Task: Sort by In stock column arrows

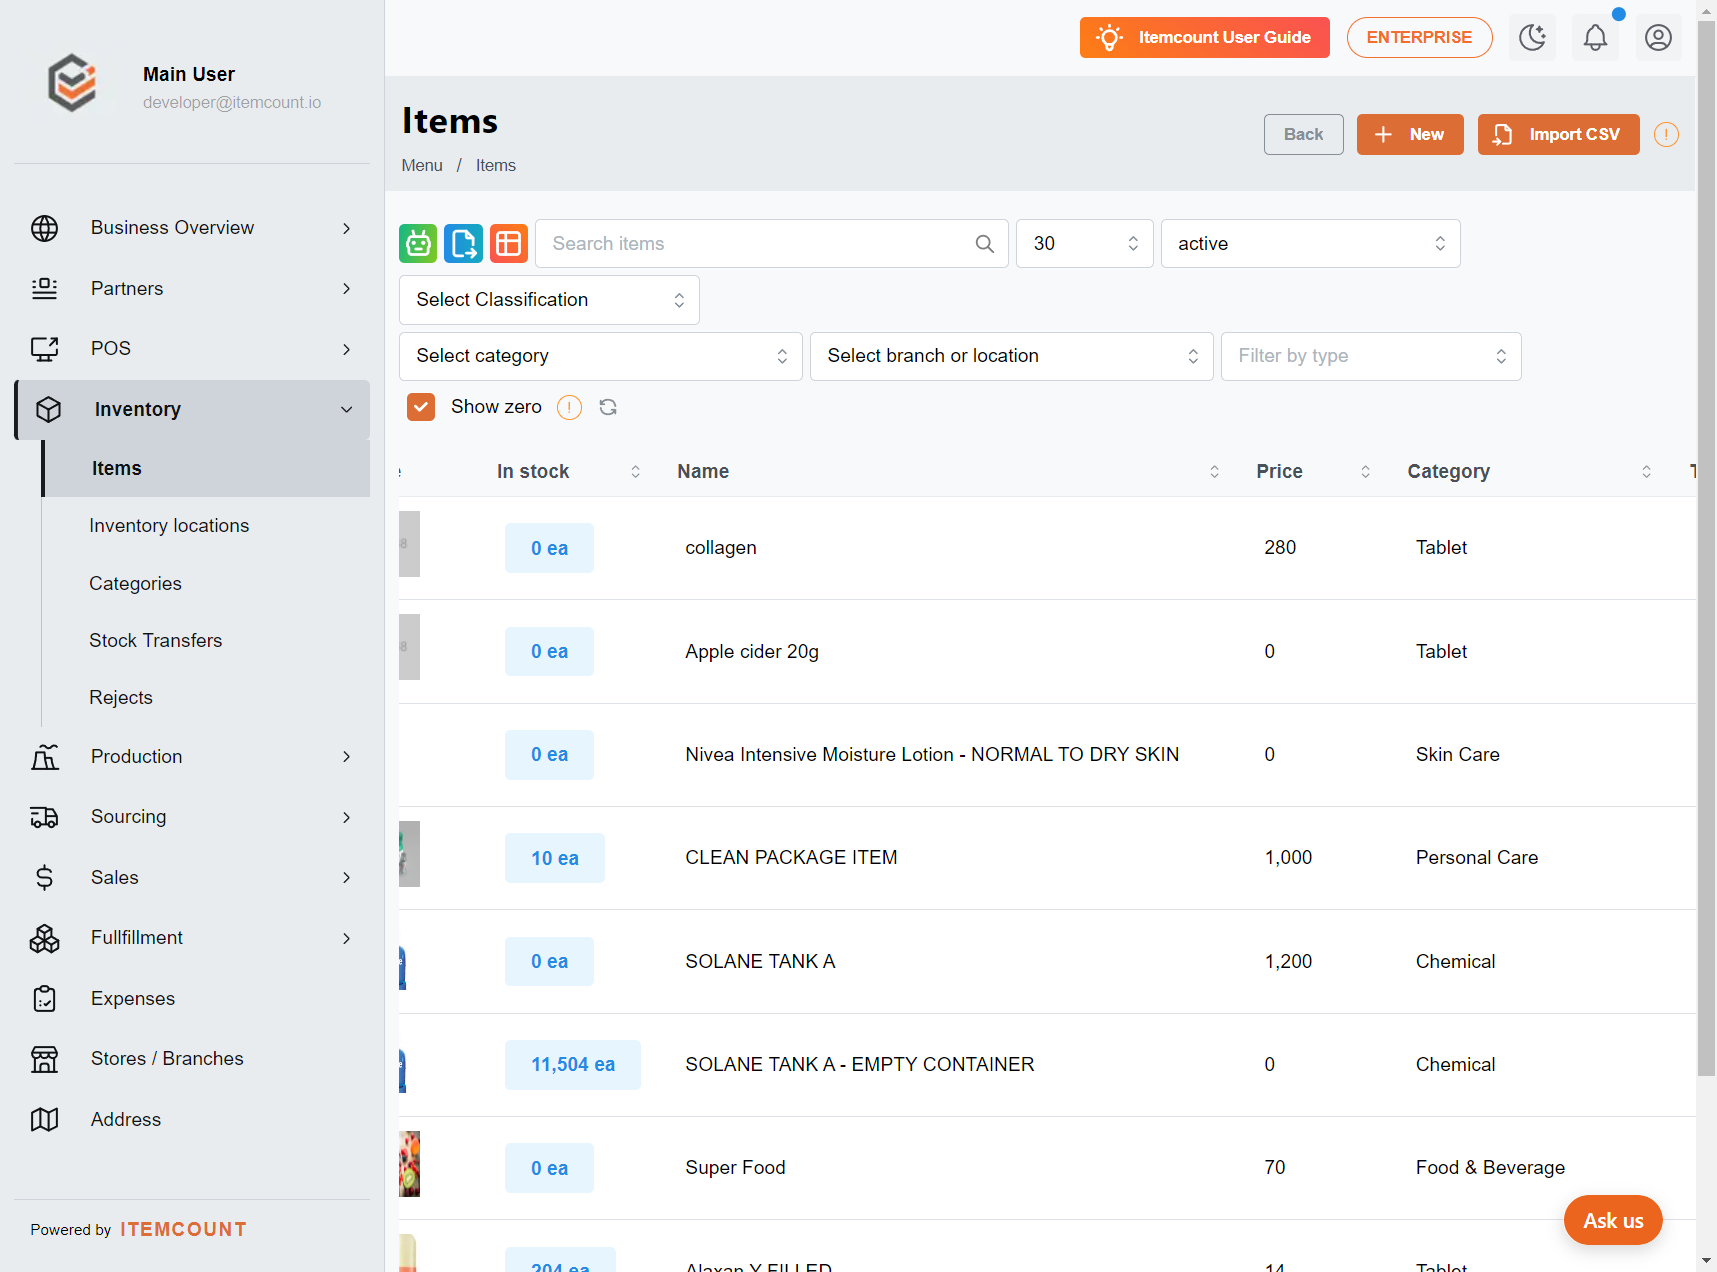Action: coord(635,472)
